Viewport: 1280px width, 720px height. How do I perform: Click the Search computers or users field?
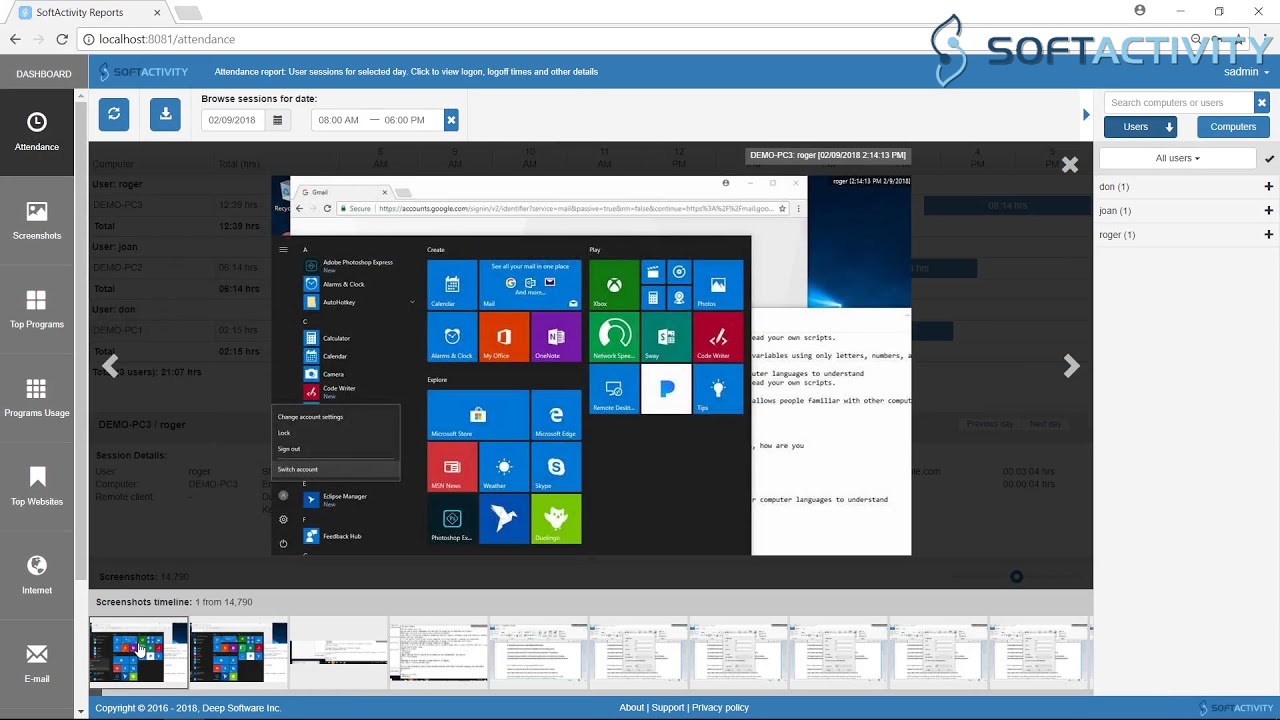(x=1179, y=102)
